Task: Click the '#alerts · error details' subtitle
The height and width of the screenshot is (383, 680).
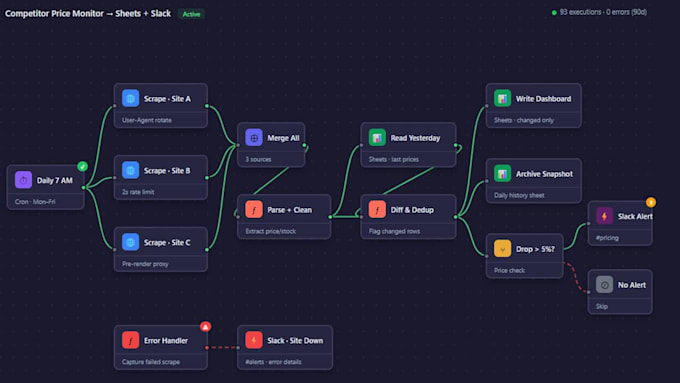Action: (x=273, y=362)
